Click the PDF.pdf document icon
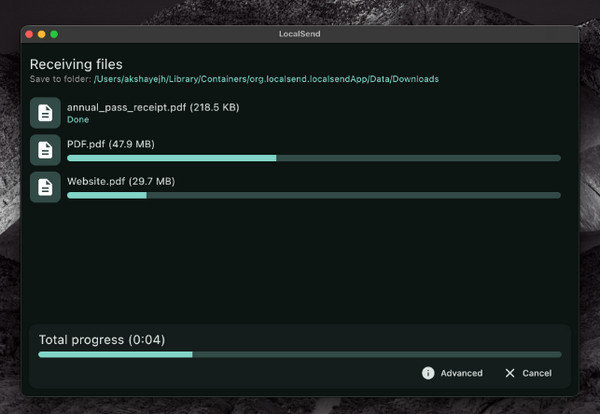 pos(45,150)
